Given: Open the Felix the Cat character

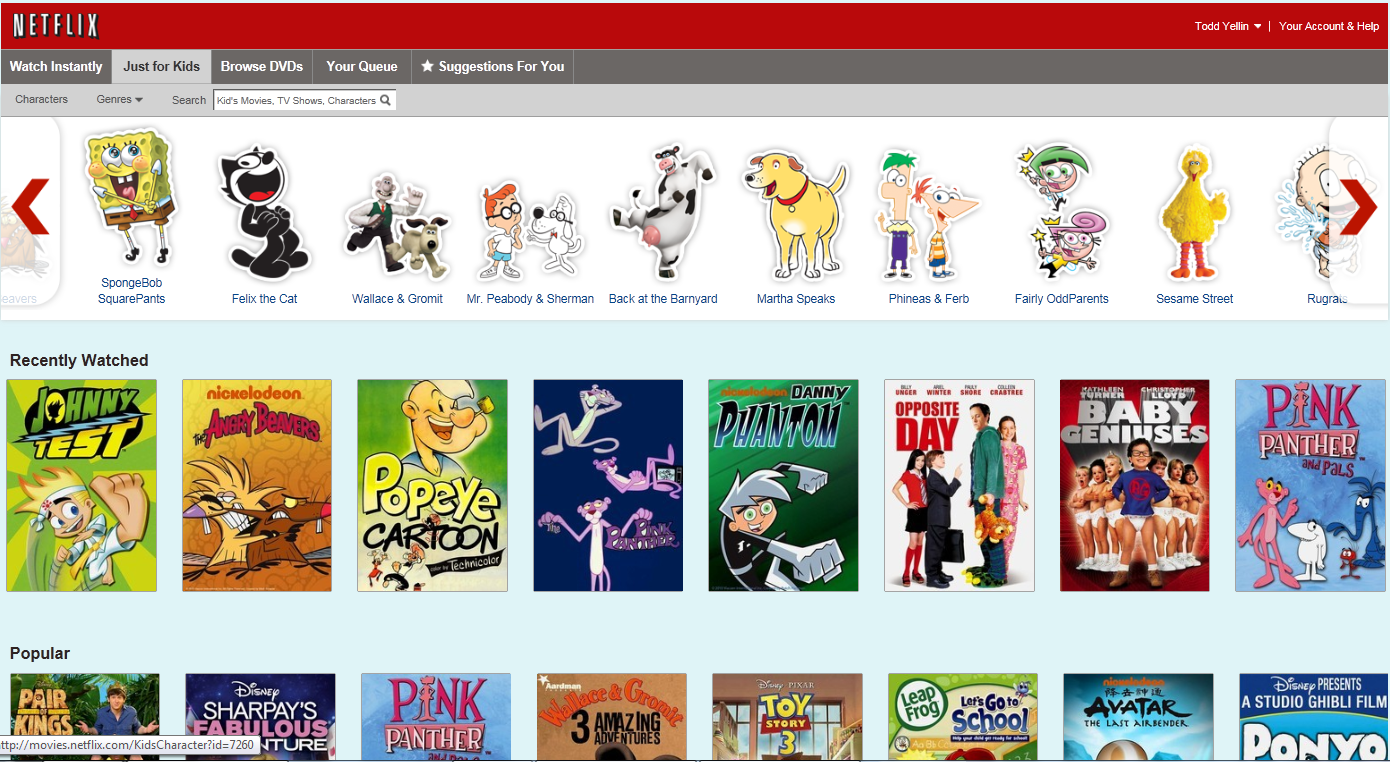Looking at the screenshot, I should pyautogui.click(x=263, y=210).
